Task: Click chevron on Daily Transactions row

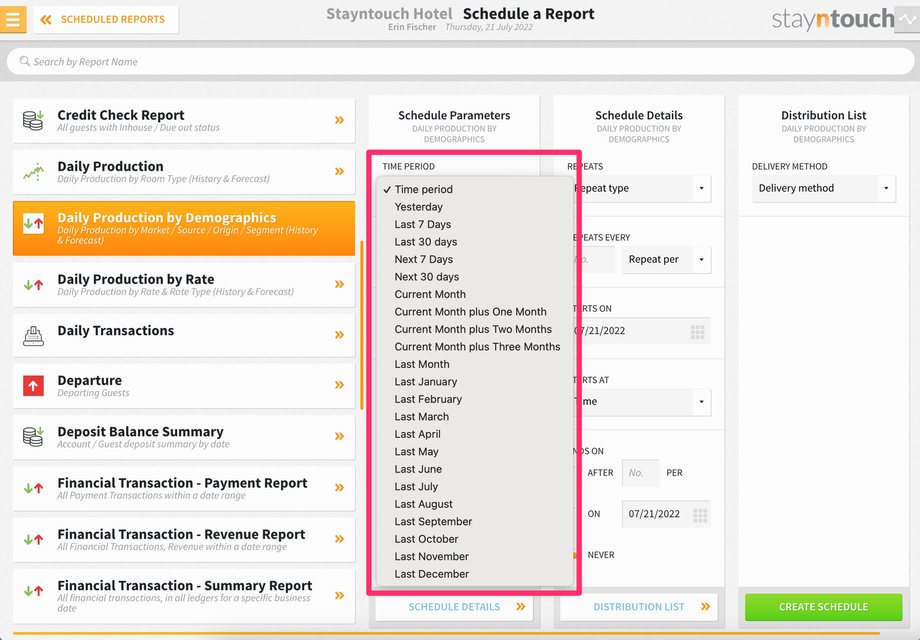Action: tap(339, 335)
